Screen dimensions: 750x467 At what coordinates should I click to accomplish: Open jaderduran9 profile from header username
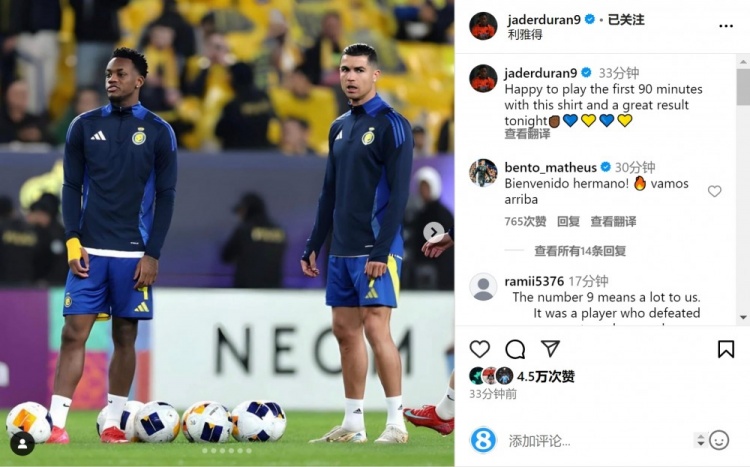544,20
